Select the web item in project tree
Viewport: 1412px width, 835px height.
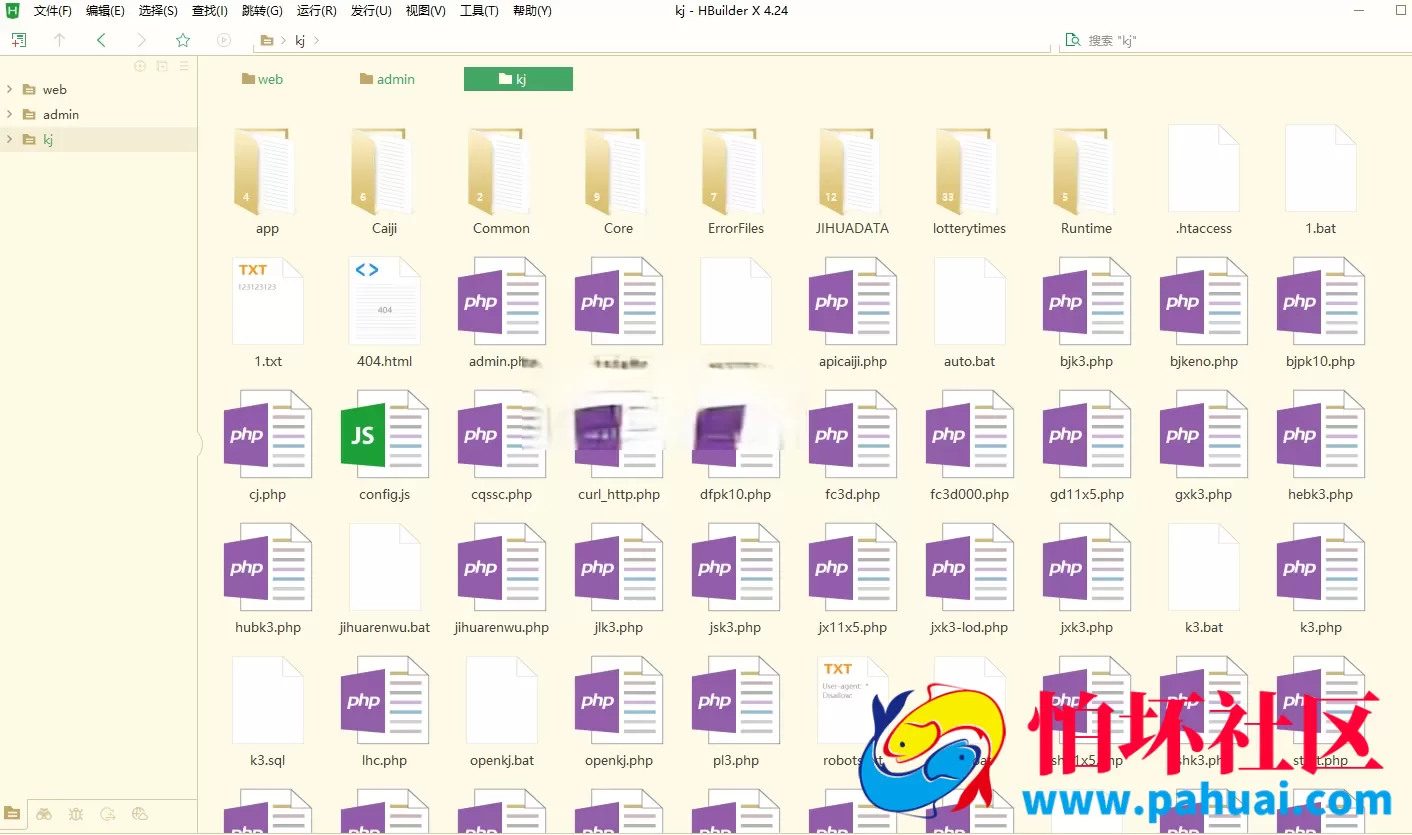coord(55,89)
